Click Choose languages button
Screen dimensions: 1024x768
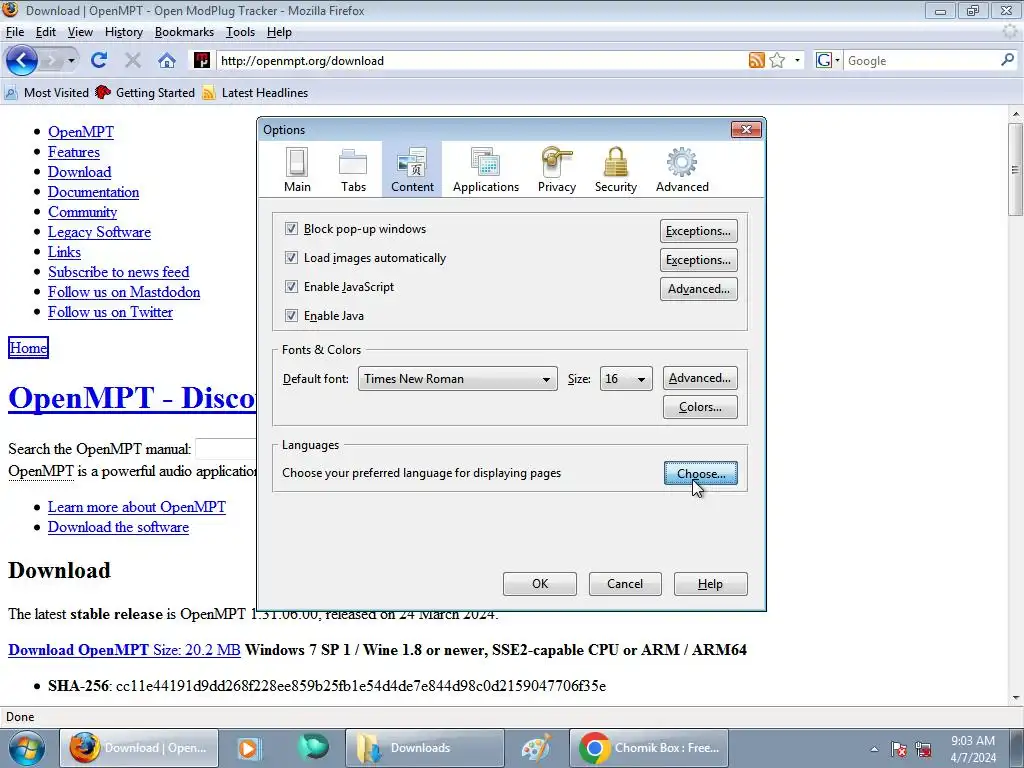coord(700,473)
